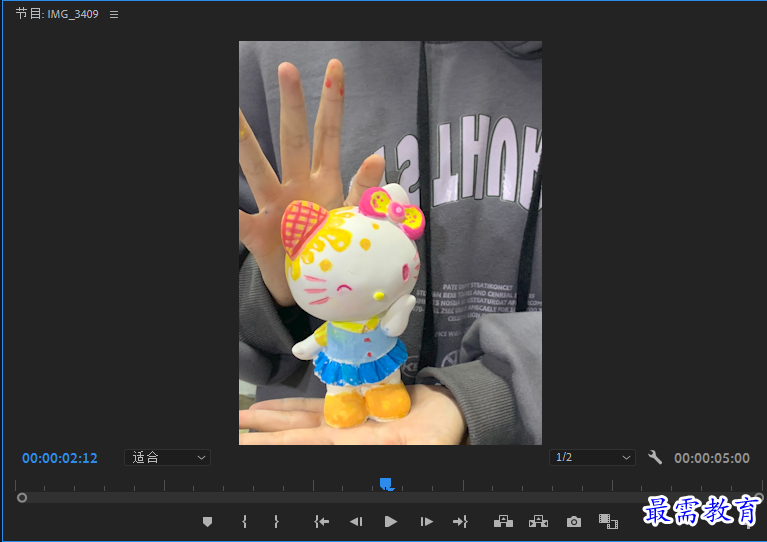Add a marker with the marker button
This screenshot has height=542, width=767.
207,522
